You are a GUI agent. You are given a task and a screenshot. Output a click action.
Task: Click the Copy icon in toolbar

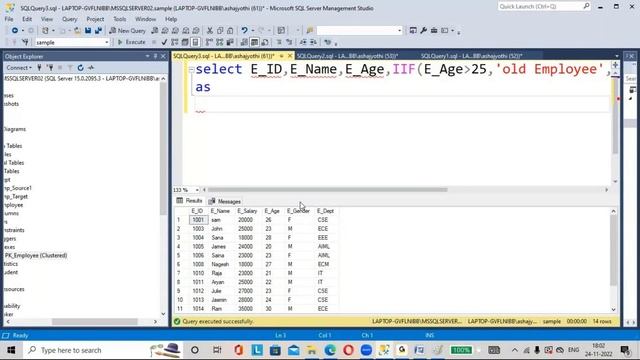220,31
